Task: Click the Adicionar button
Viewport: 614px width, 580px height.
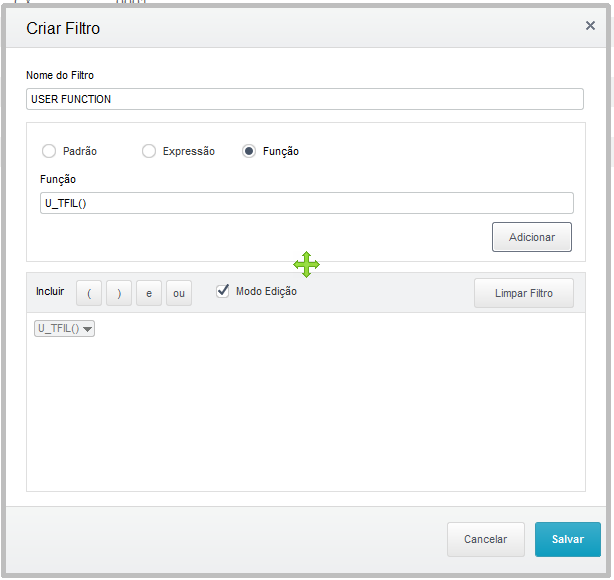Action: (x=532, y=237)
